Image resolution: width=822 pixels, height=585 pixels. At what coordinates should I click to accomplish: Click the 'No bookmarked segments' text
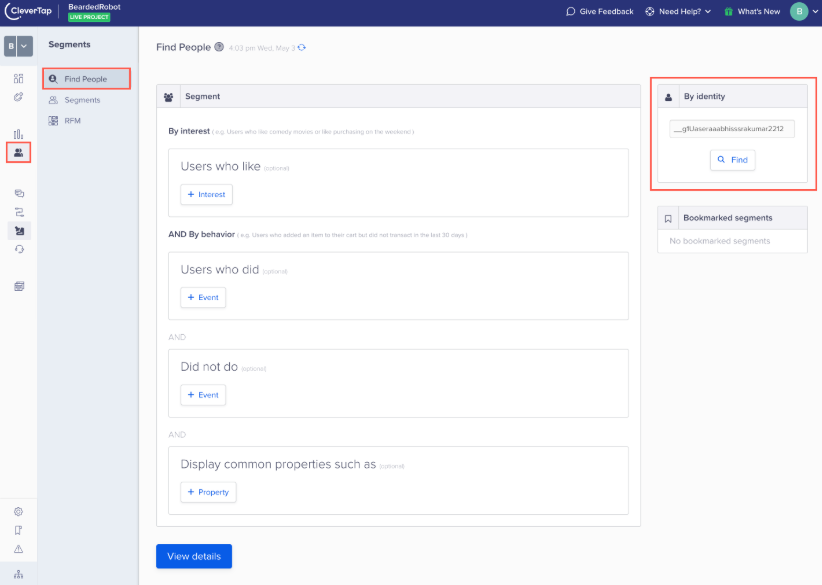(719, 241)
